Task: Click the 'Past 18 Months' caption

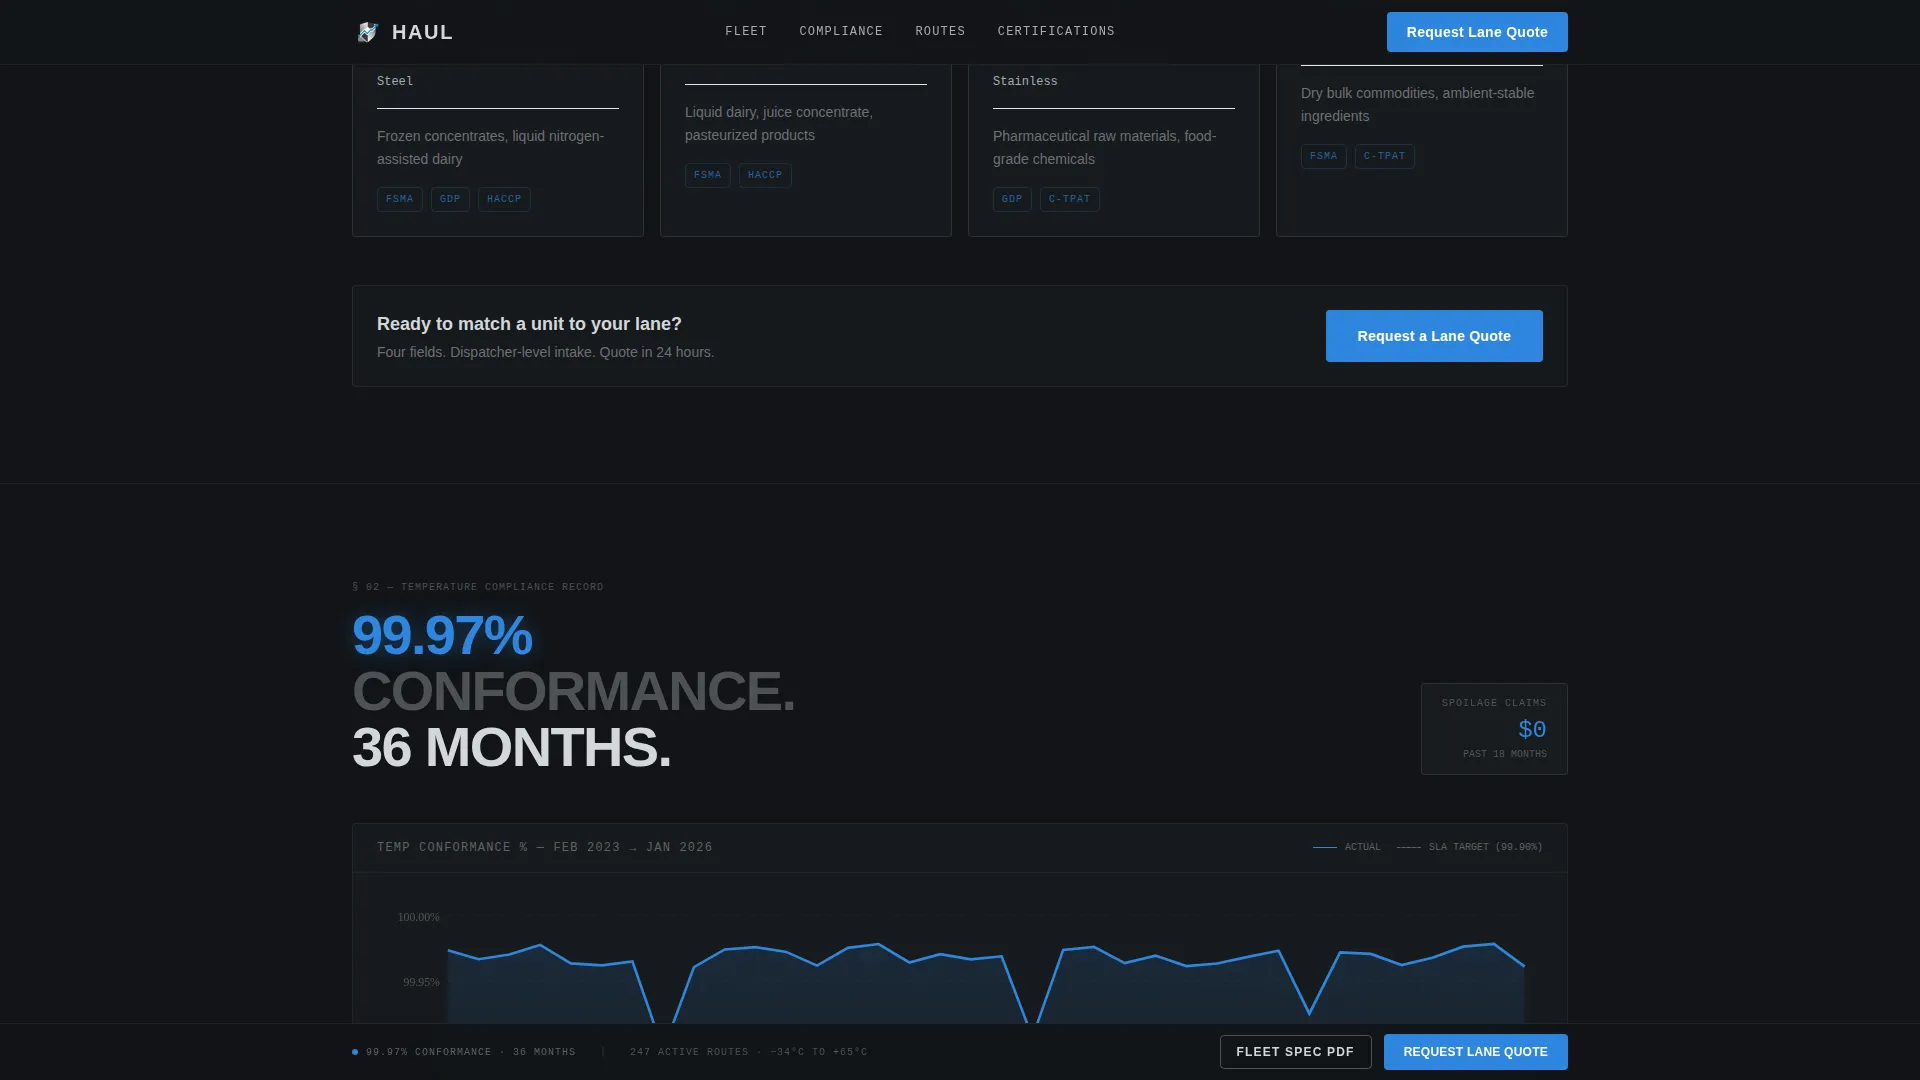Action: [1504, 754]
